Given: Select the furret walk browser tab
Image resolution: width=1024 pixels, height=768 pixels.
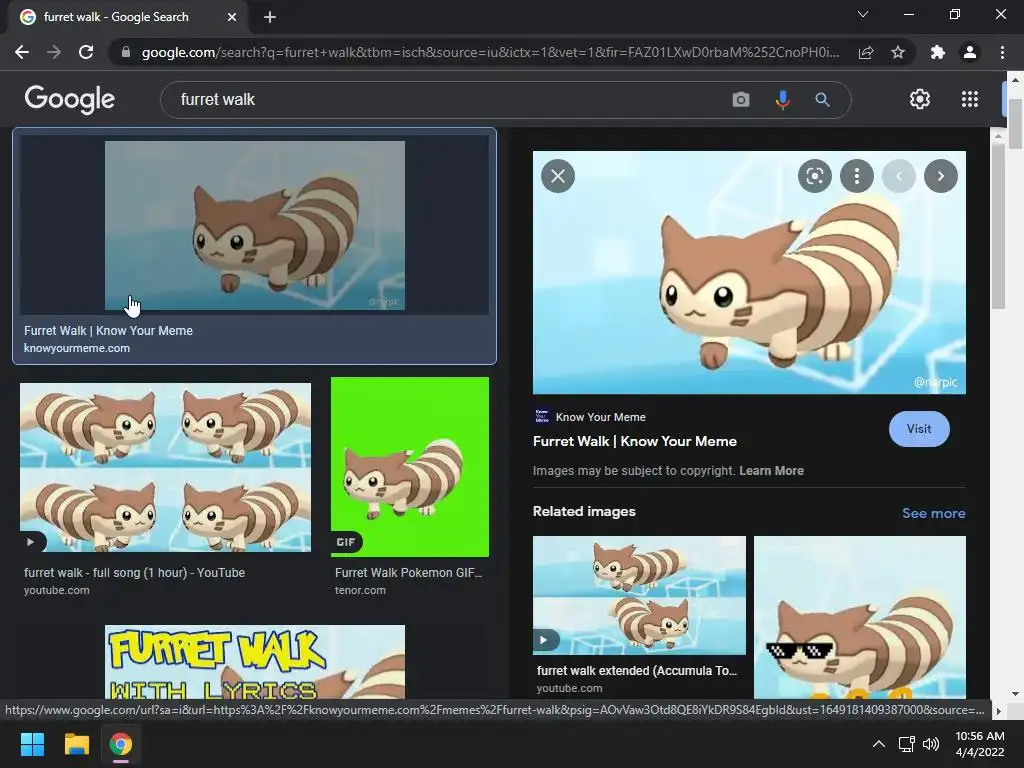Looking at the screenshot, I should point(127,17).
